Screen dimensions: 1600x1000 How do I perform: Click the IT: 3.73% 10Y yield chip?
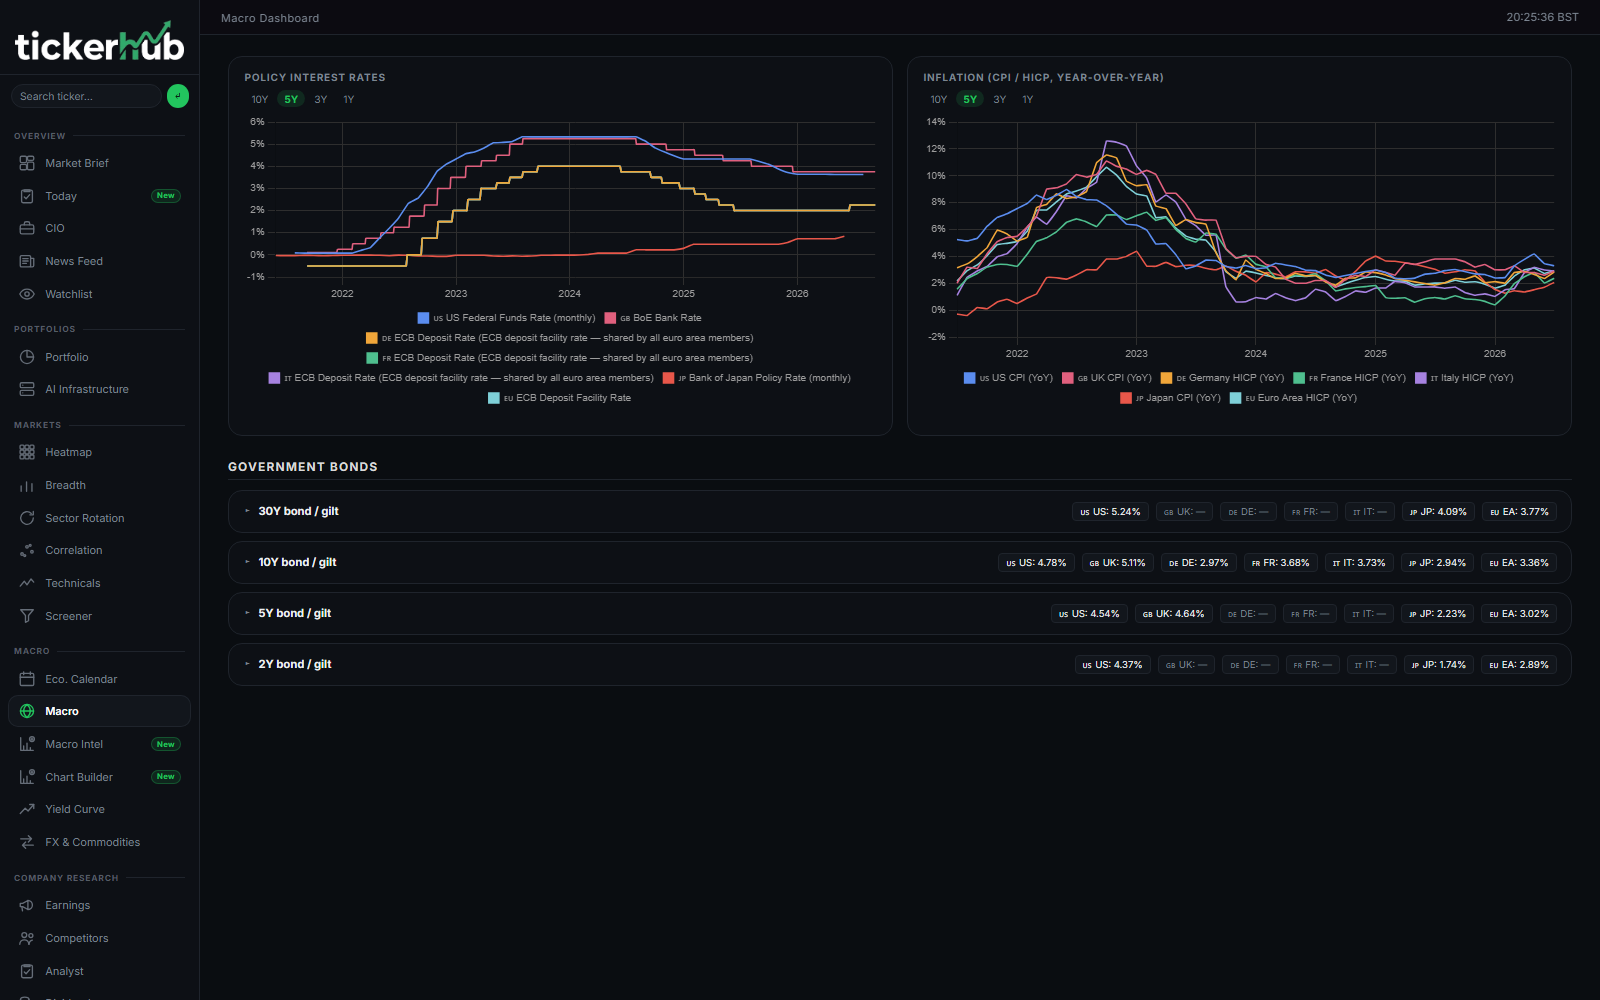tap(1359, 563)
